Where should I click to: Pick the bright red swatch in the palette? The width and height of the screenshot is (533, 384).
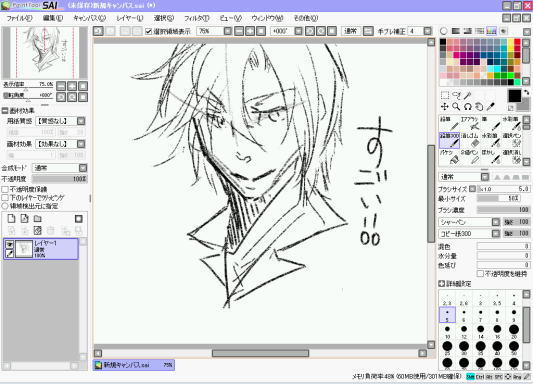[x=517, y=42]
